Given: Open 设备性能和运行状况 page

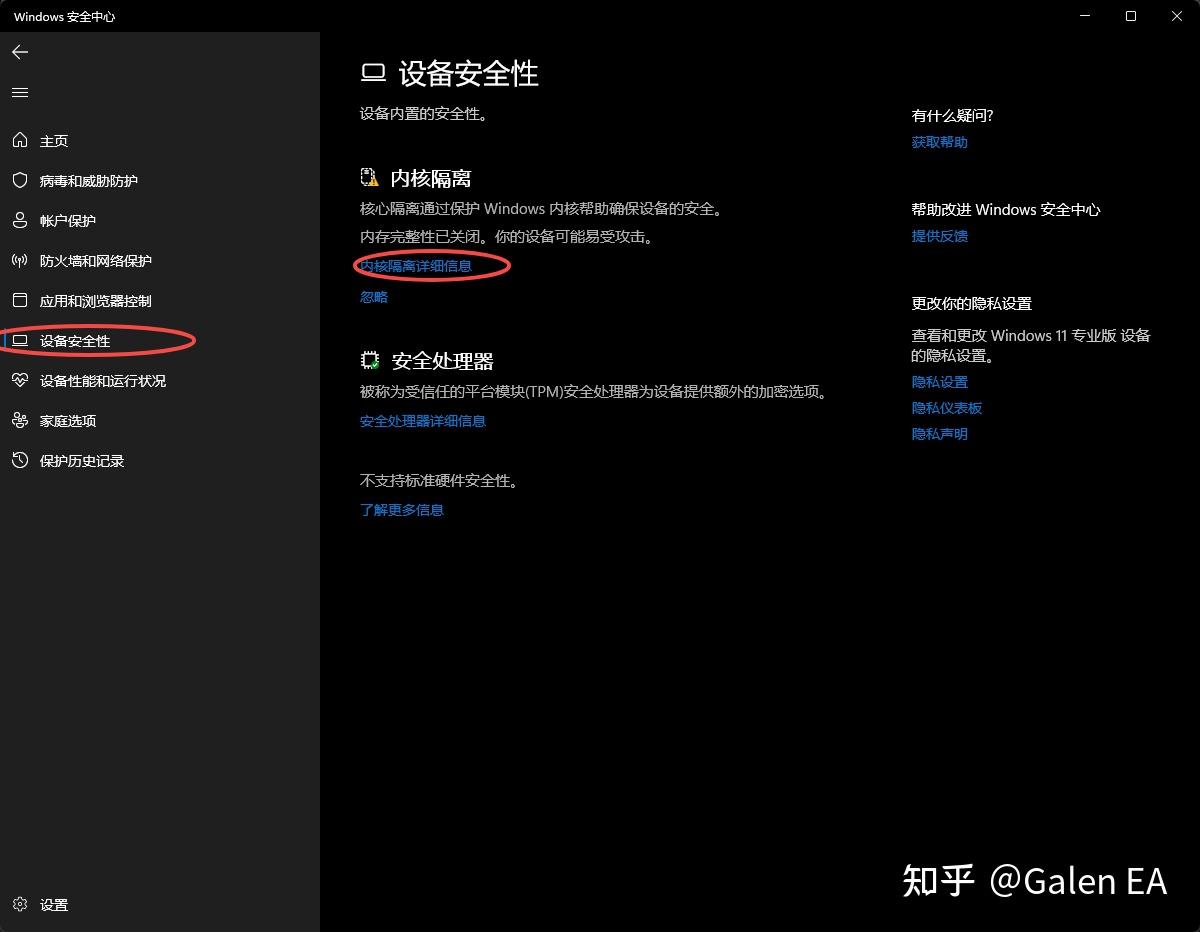Looking at the screenshot, I should [160, 381].
